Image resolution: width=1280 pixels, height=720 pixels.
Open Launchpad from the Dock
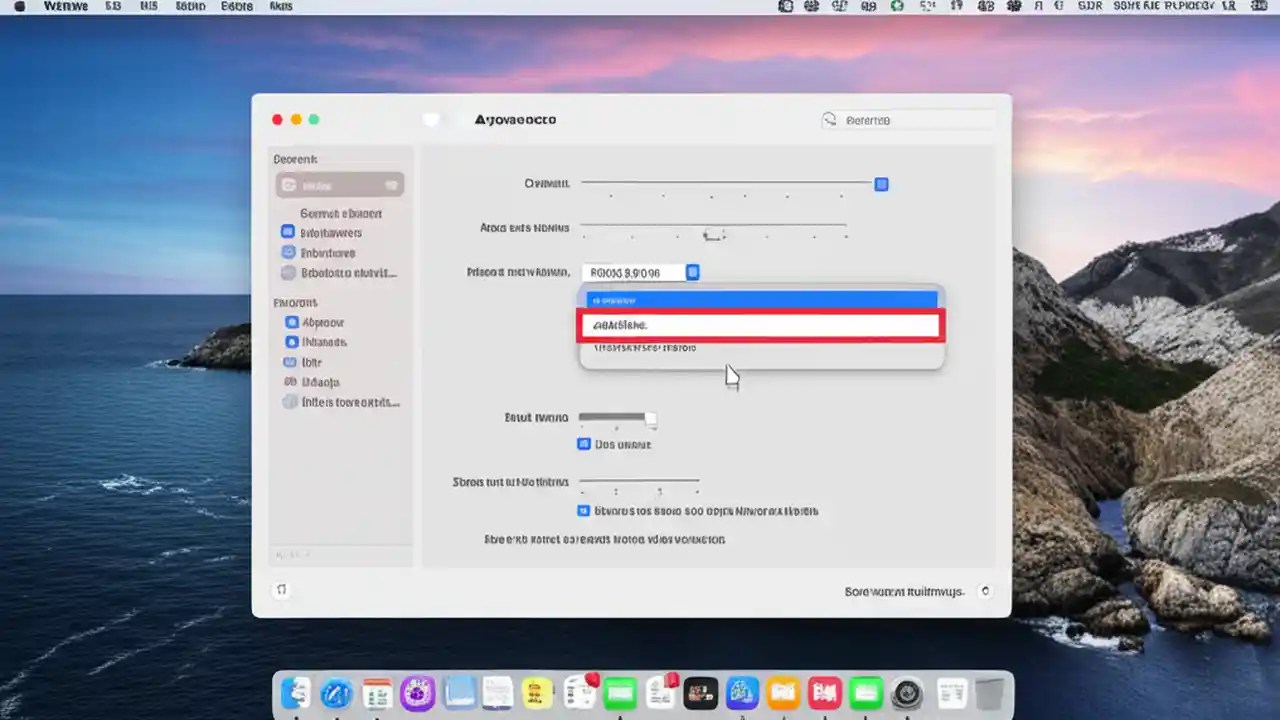pos(335,692)
